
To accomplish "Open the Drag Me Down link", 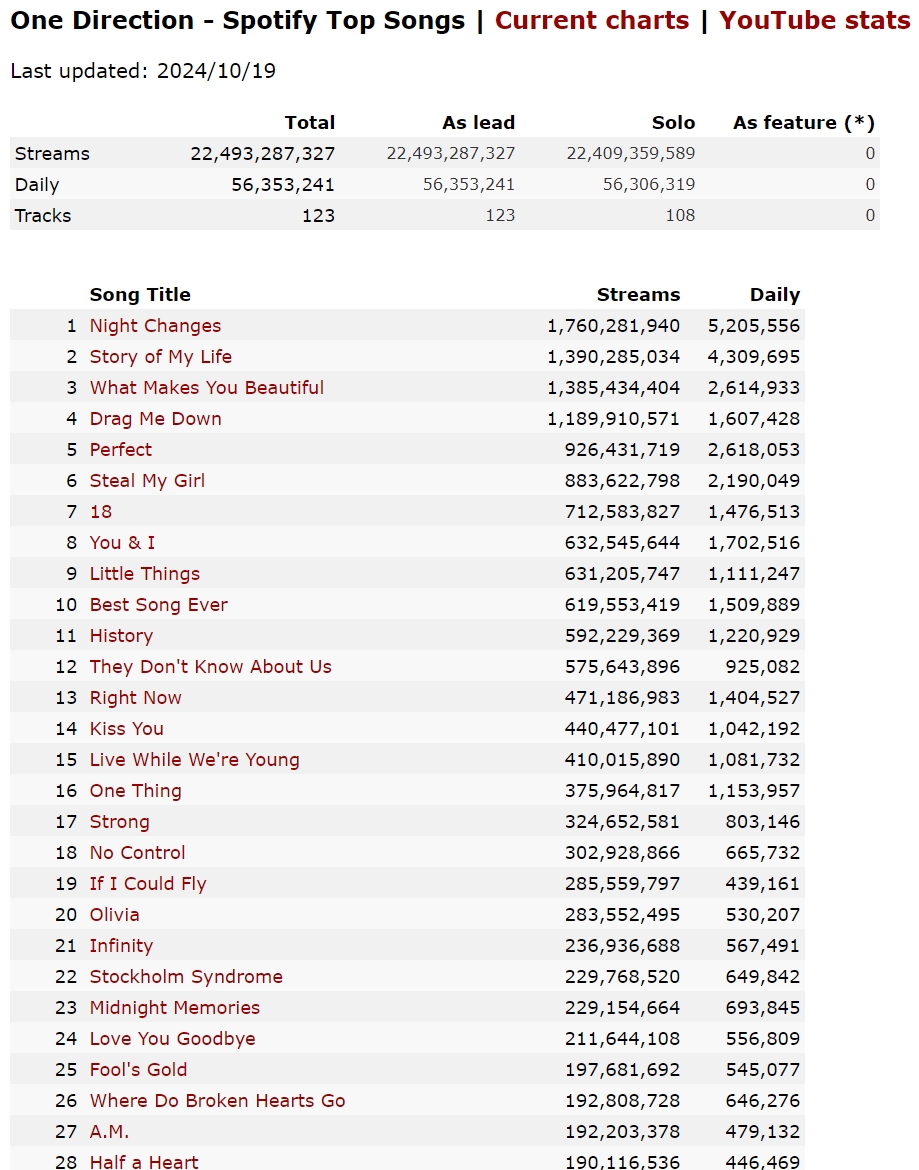I will pyautogui.click(x=155, y=419).
